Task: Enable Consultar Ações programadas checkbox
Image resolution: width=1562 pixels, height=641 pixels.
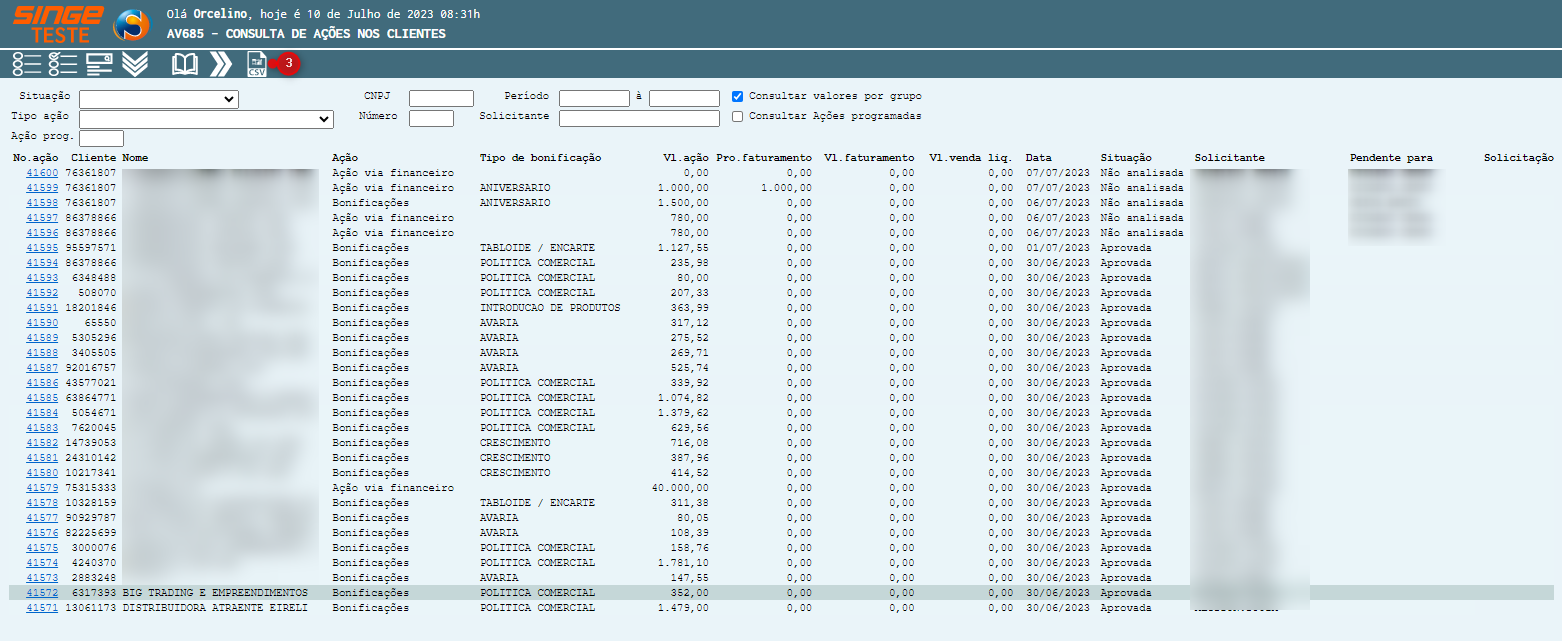Action: click(738, 117)
